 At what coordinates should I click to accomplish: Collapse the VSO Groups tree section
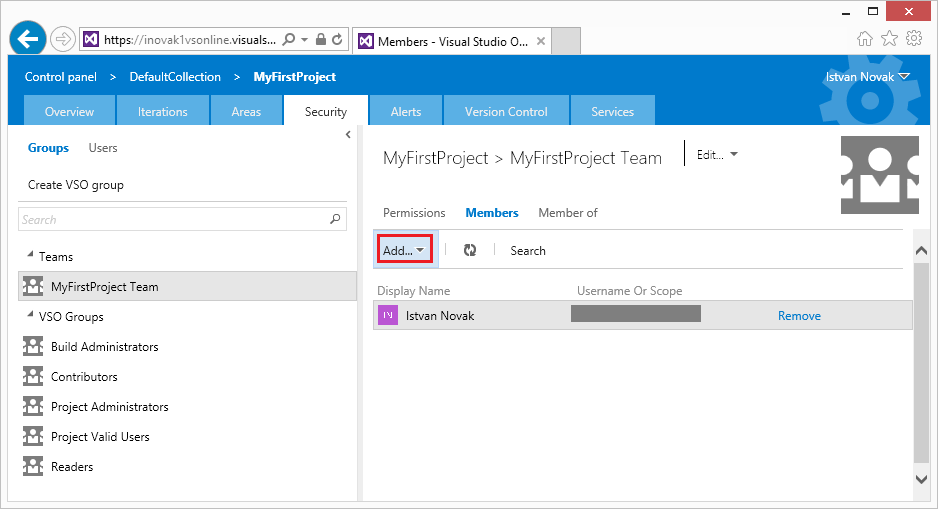(30, 315)
